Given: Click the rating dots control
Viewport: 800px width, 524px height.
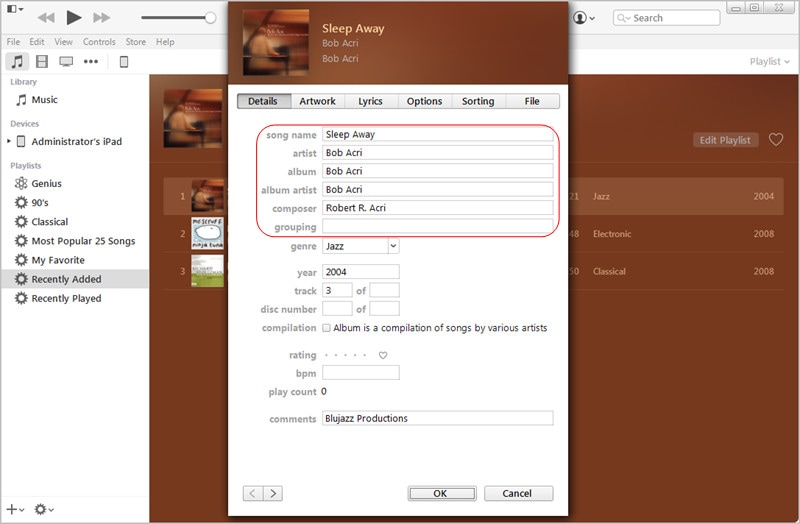Looking at the screenshot, I should coord(345,355).
